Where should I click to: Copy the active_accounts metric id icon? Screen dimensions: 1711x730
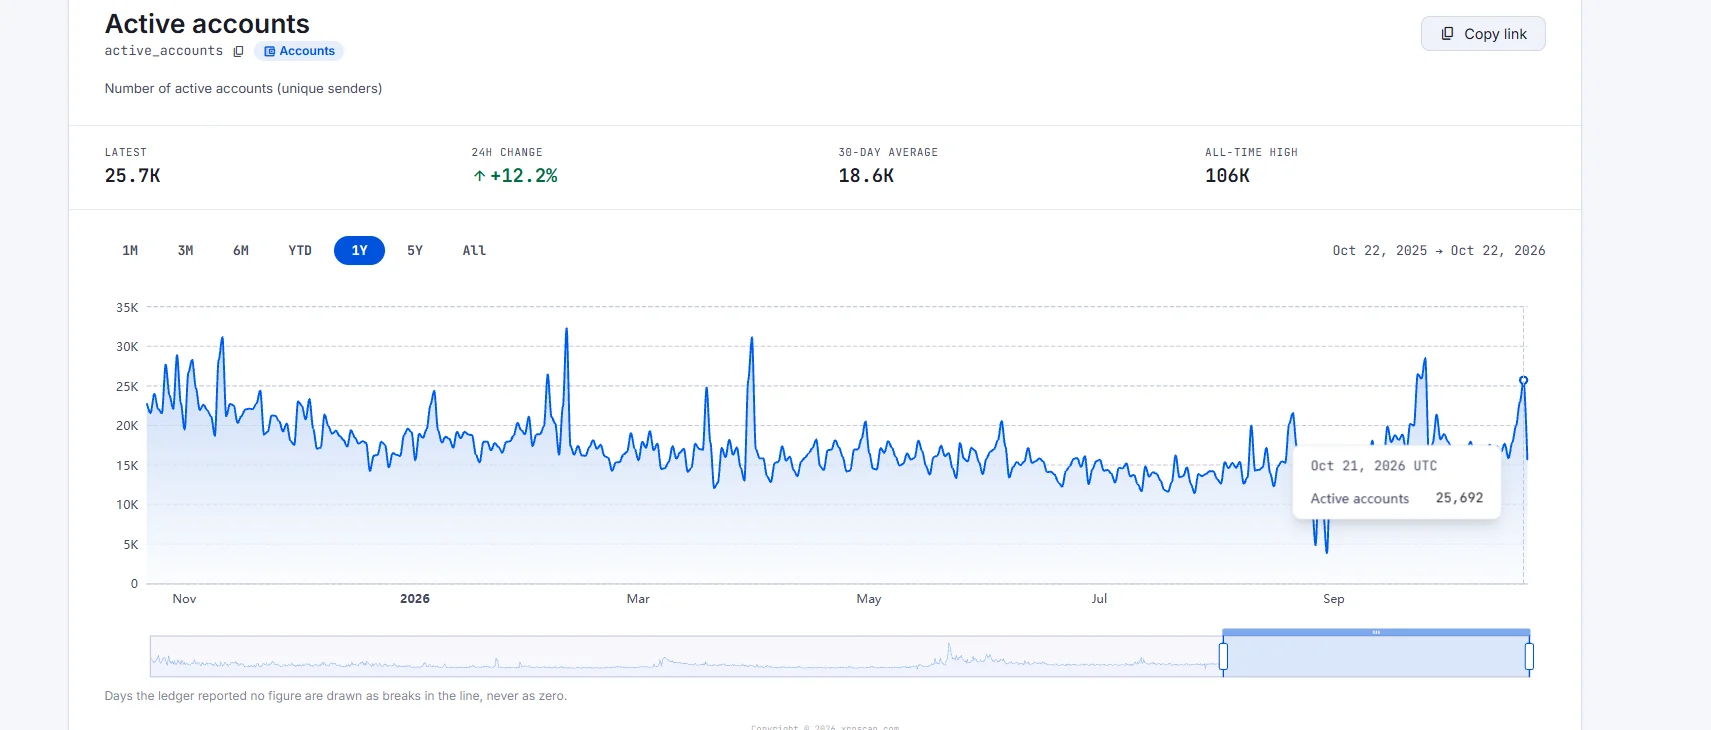238,51
